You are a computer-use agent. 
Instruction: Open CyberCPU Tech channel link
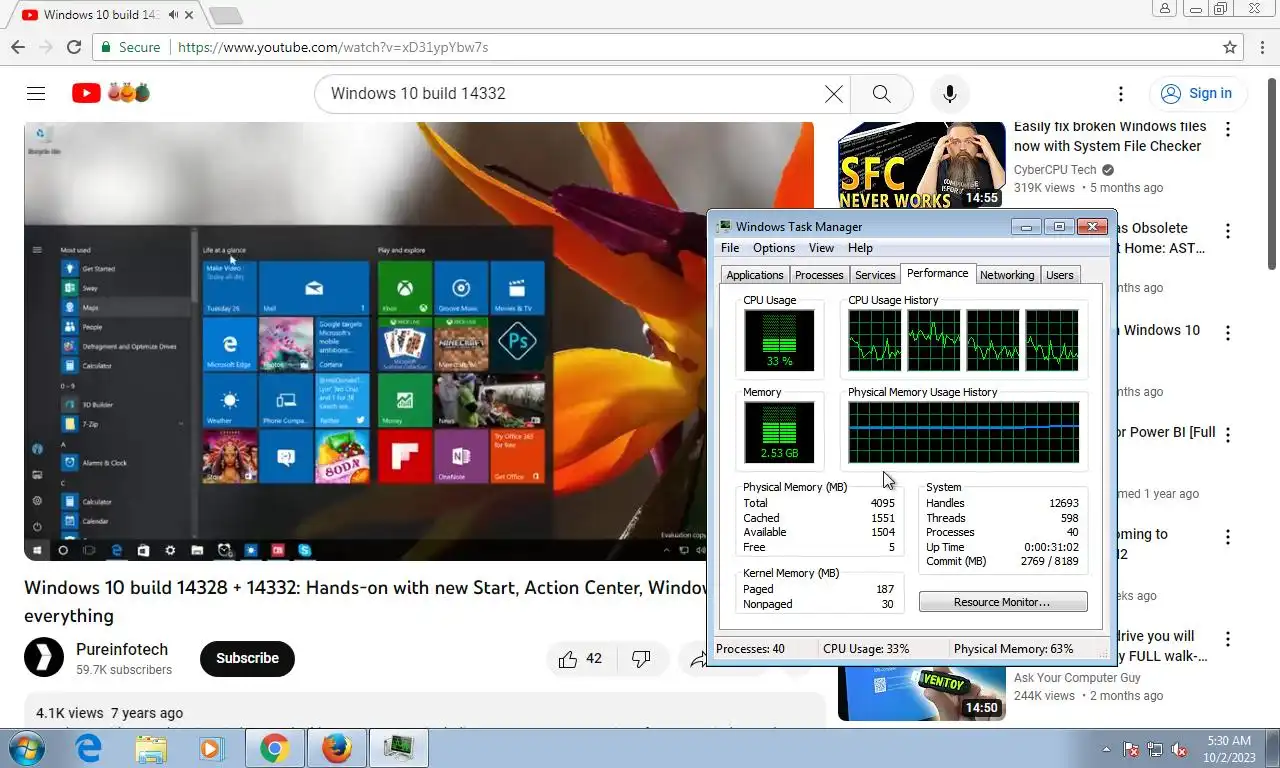[1055, 170]
